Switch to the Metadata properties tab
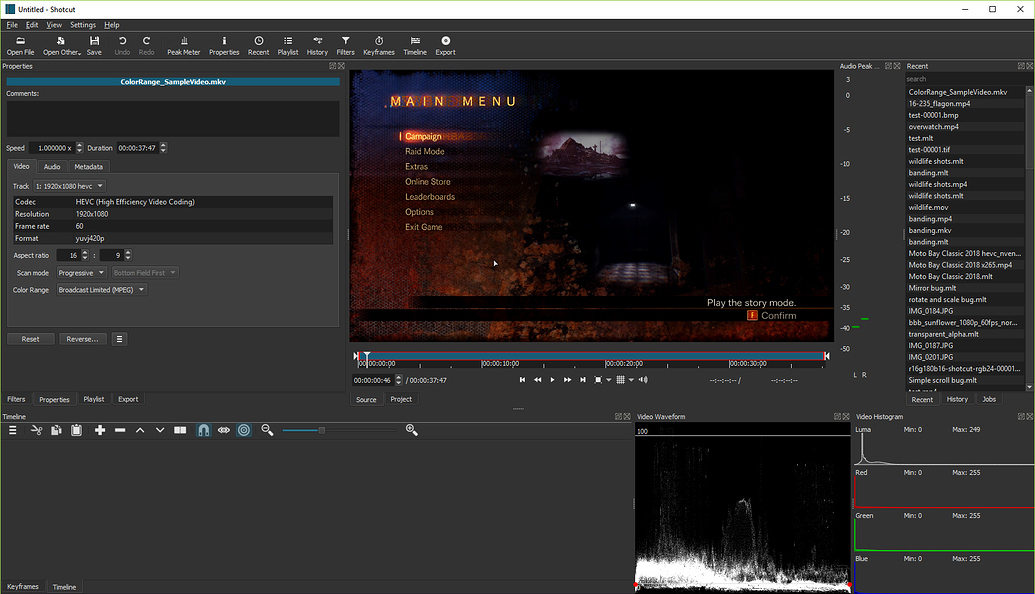The image size is (1035, 594). [x=88, y=167]
